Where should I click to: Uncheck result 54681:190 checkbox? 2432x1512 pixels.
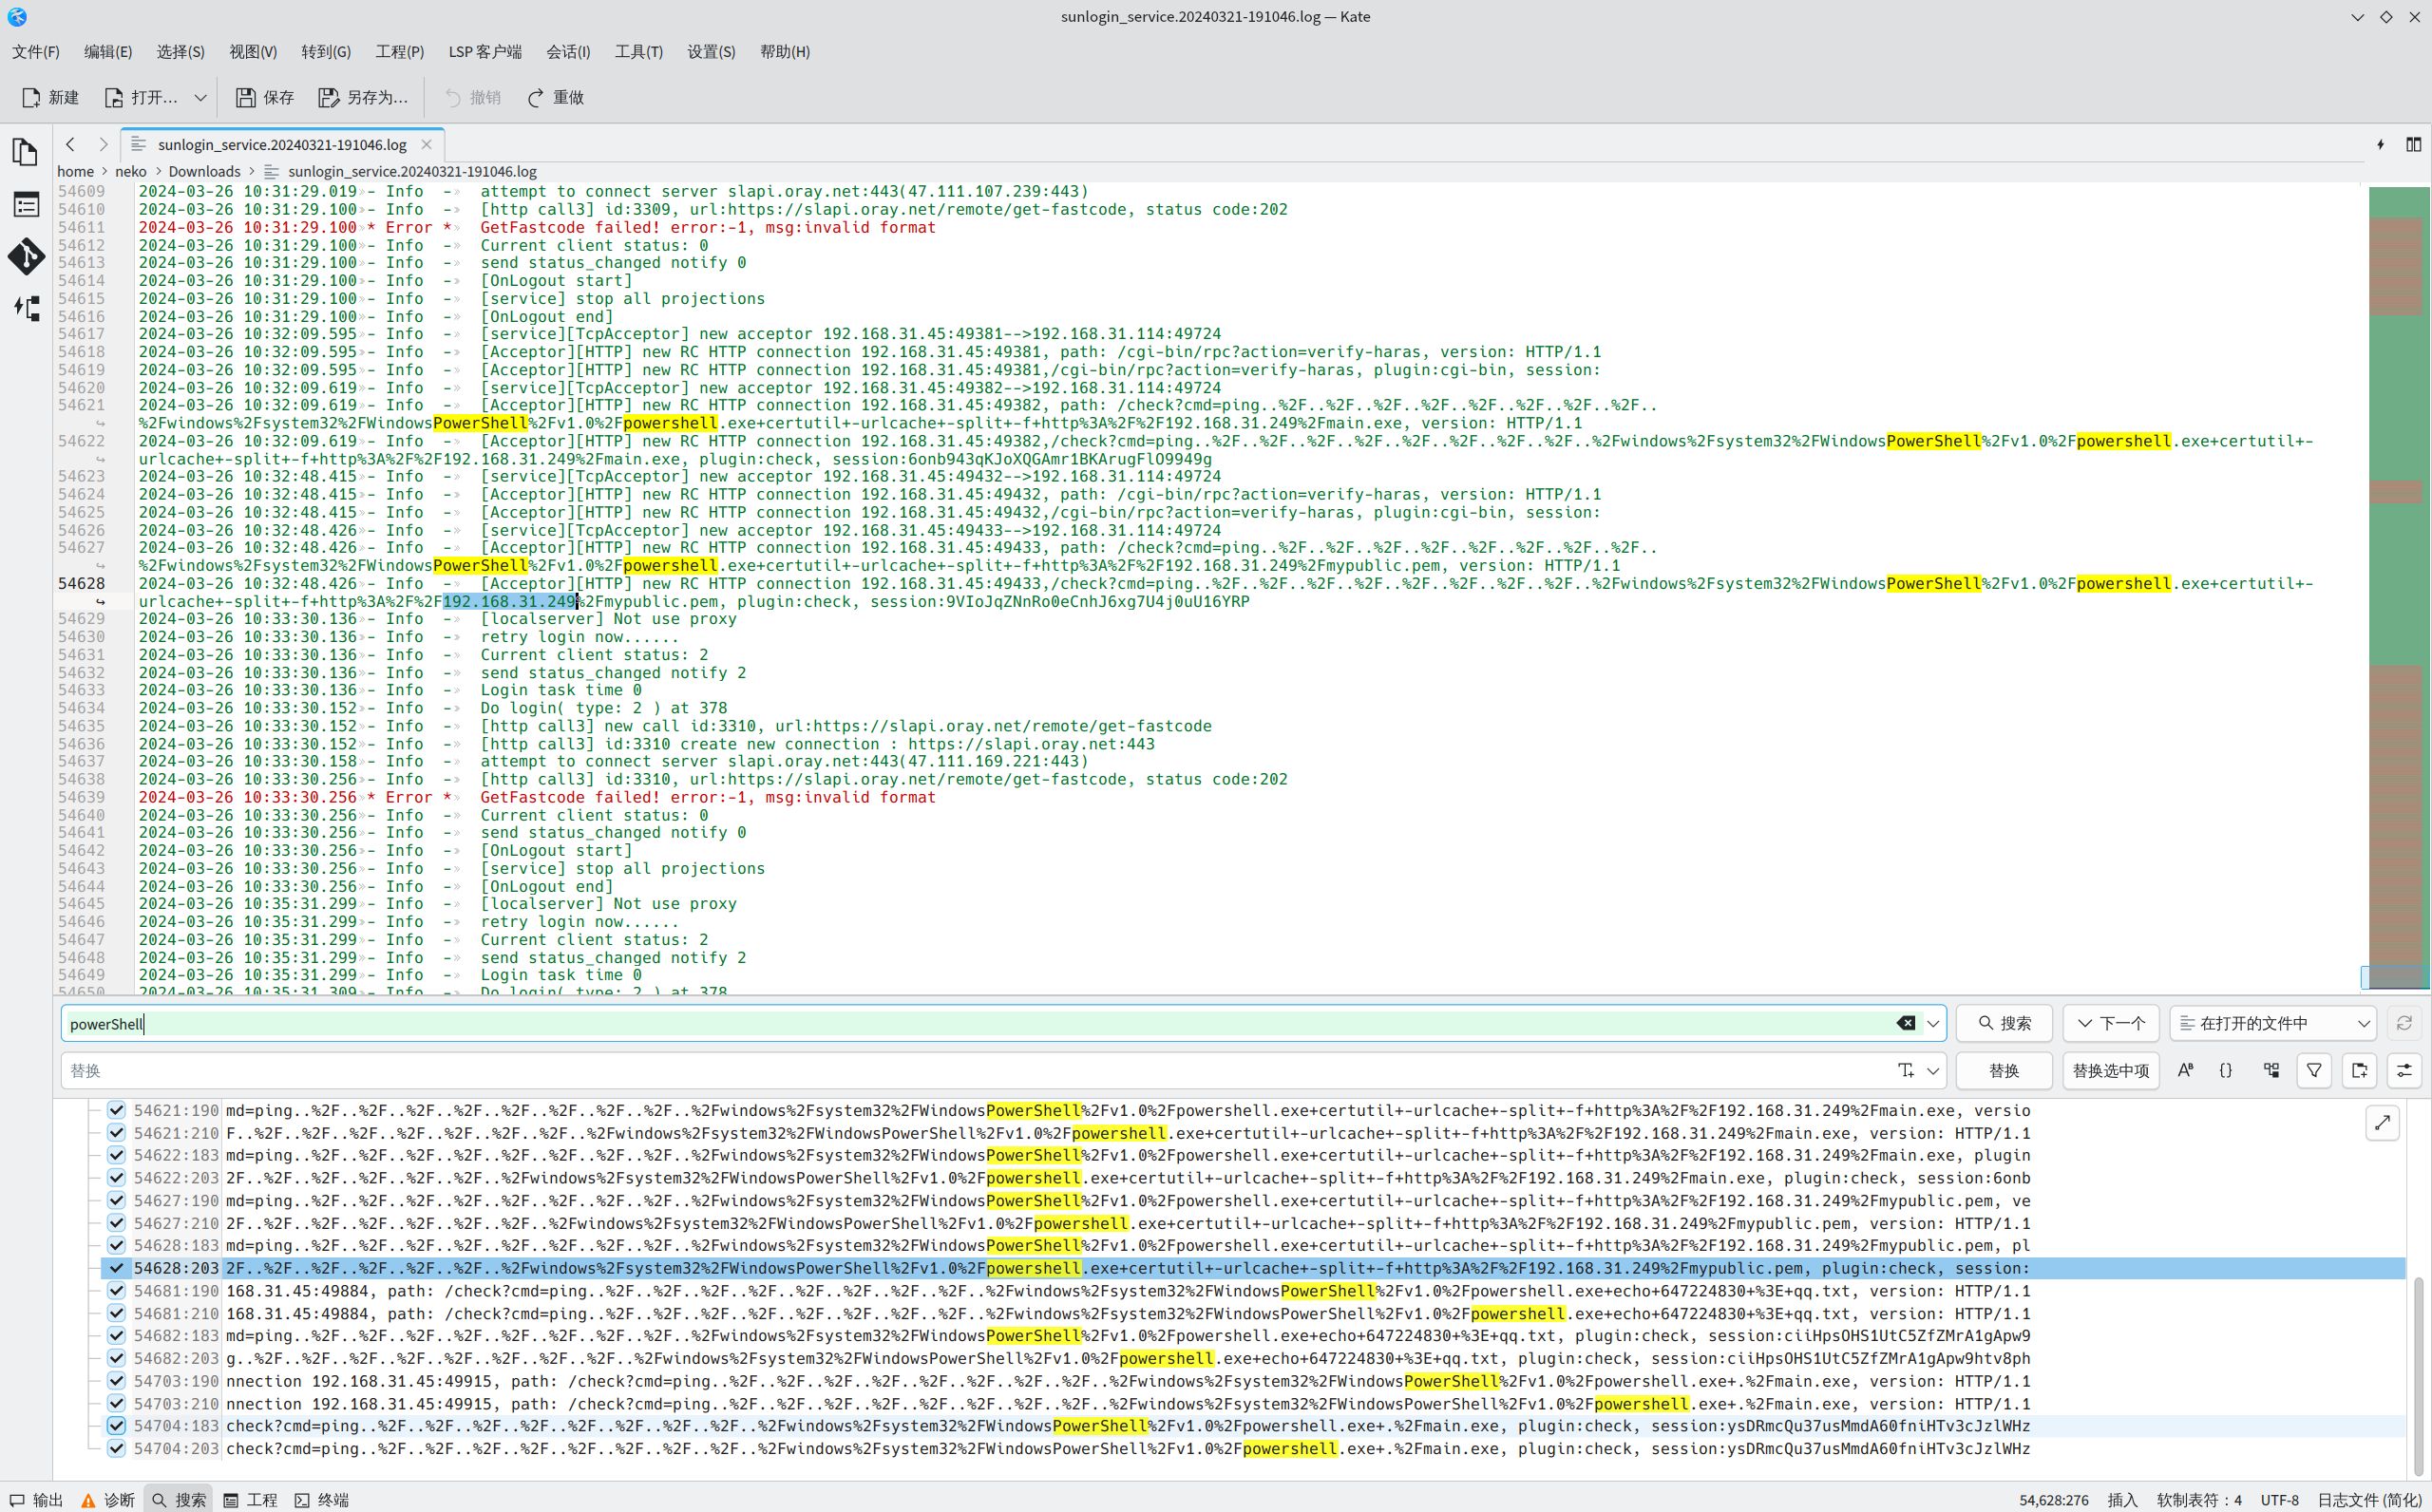click(x=116, y=1291)
